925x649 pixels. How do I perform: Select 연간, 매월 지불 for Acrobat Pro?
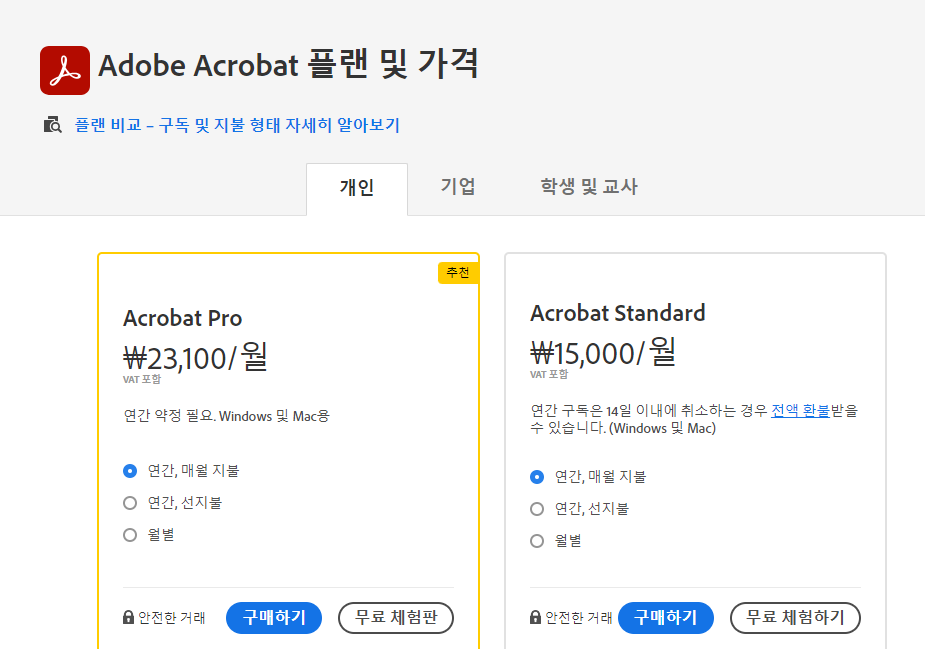tap(130, 471)
